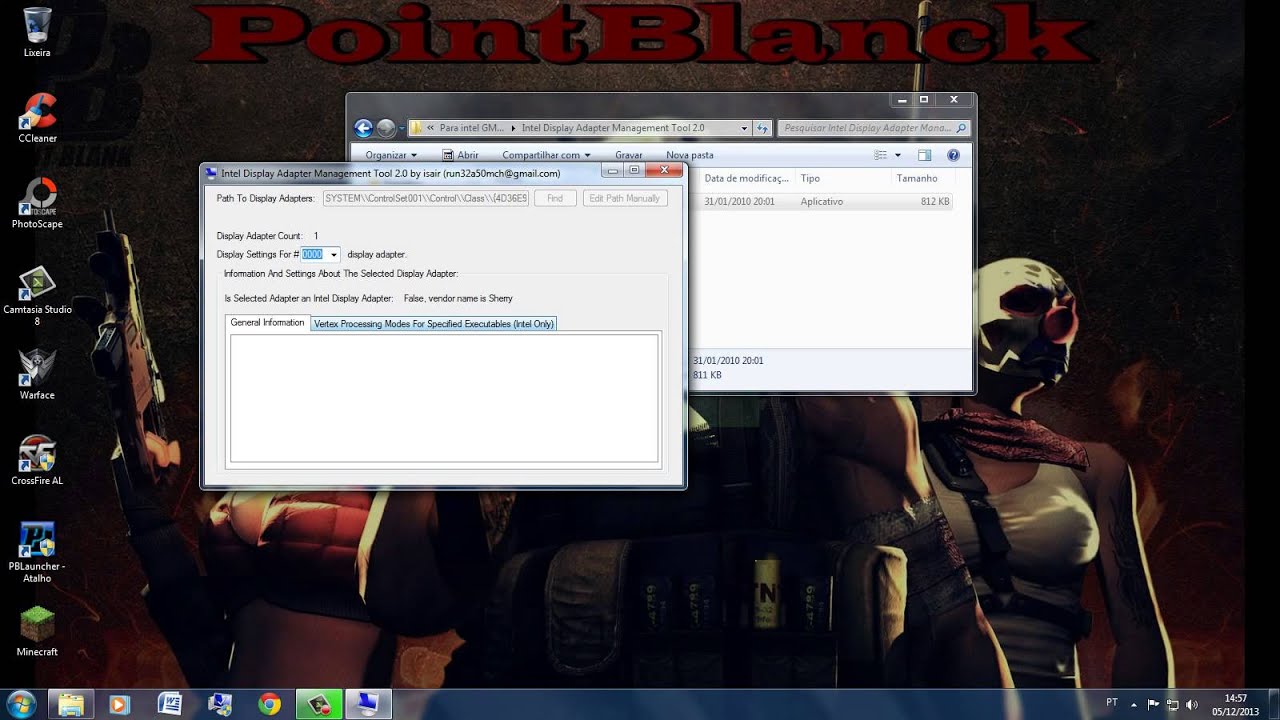
Task: Select Intel Display Adapter tool taskbar button
Action: tap(367, 704)
